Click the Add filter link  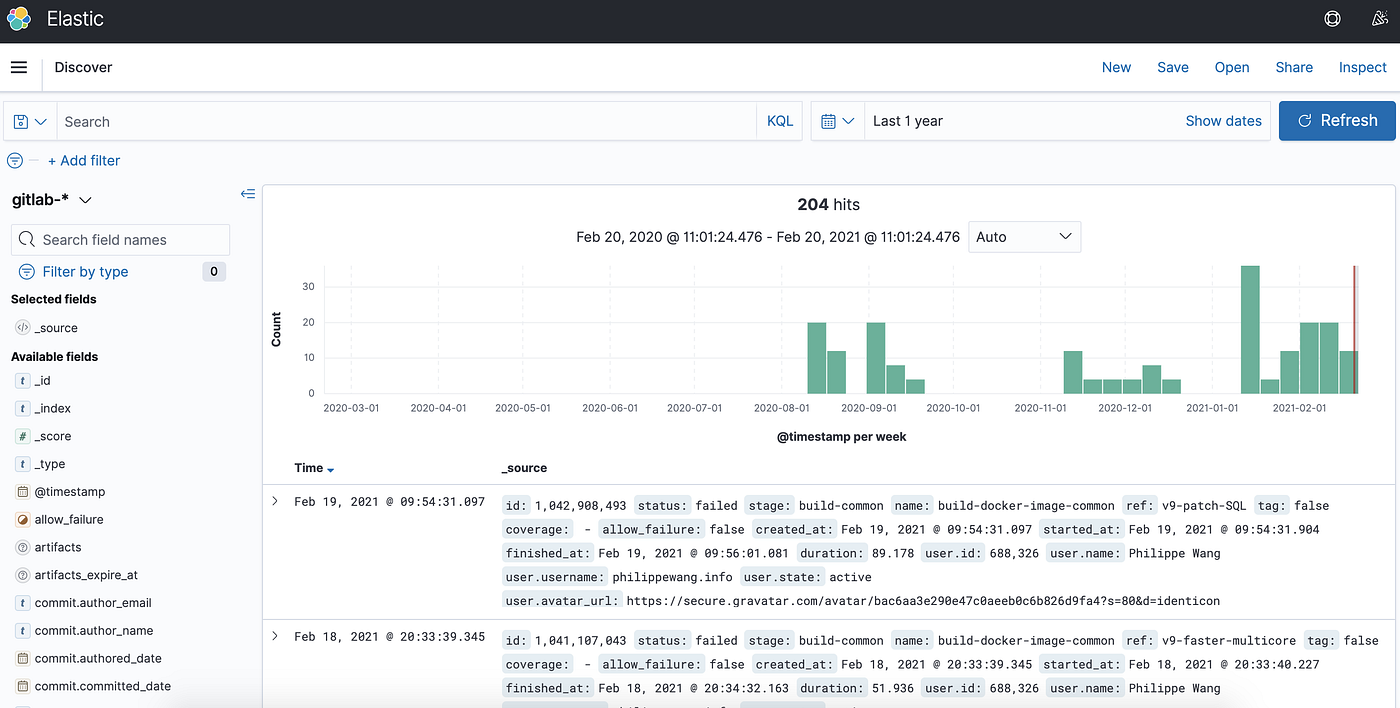(84, 160)
